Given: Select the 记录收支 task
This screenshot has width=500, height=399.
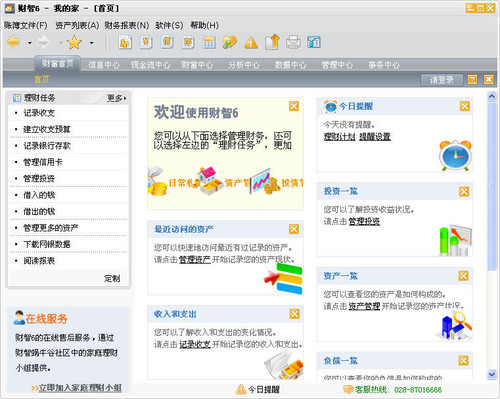Looking at the screenshot, I should point(39,113).
